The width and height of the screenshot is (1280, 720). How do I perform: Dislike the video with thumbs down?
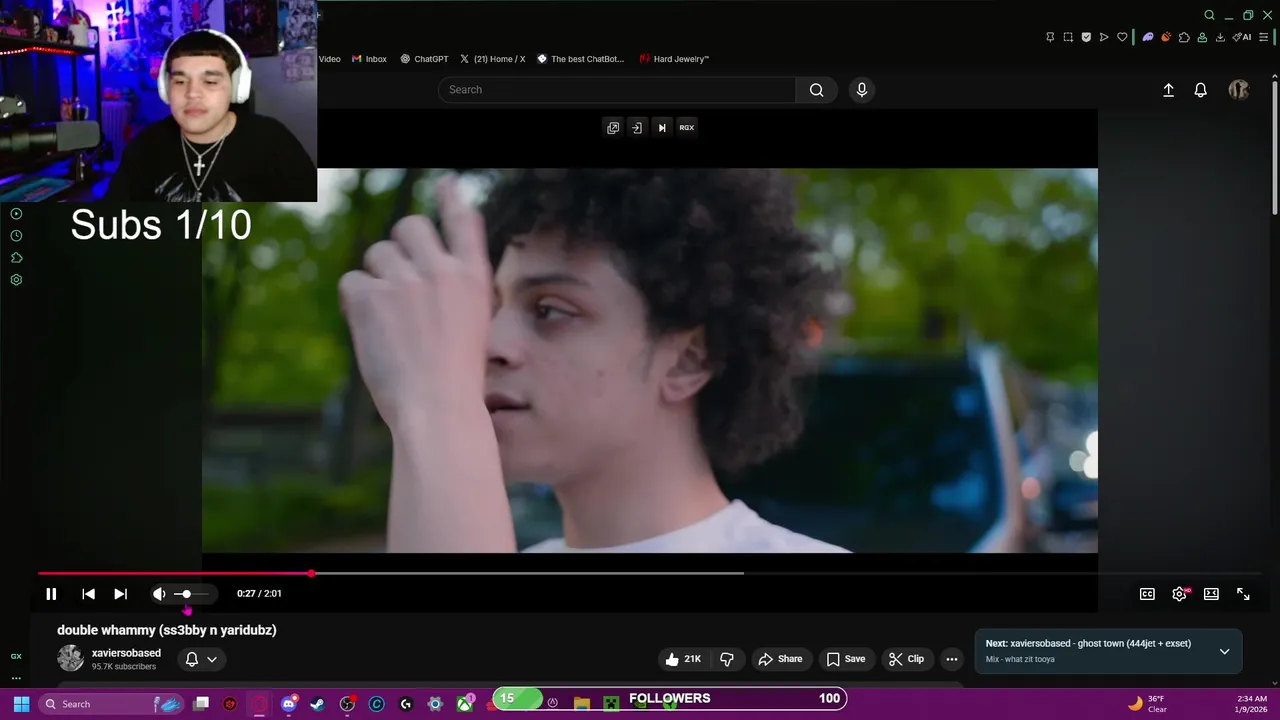pyautogui.click(x=727, y=659)
